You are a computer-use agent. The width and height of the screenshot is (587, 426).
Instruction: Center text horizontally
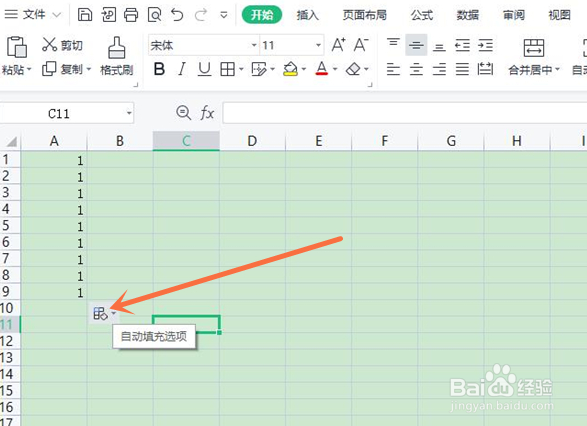[x=416, y=69]
